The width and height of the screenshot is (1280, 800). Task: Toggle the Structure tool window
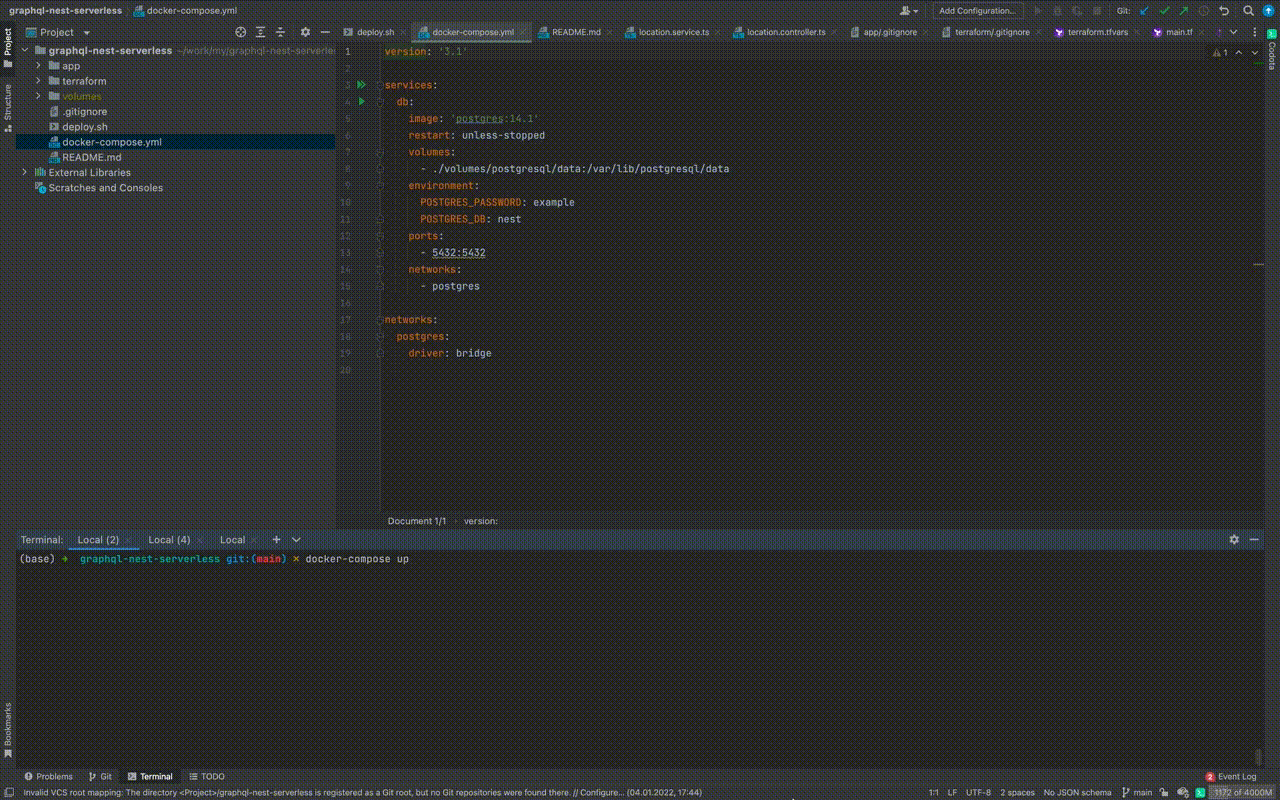[x=7, y=108]
